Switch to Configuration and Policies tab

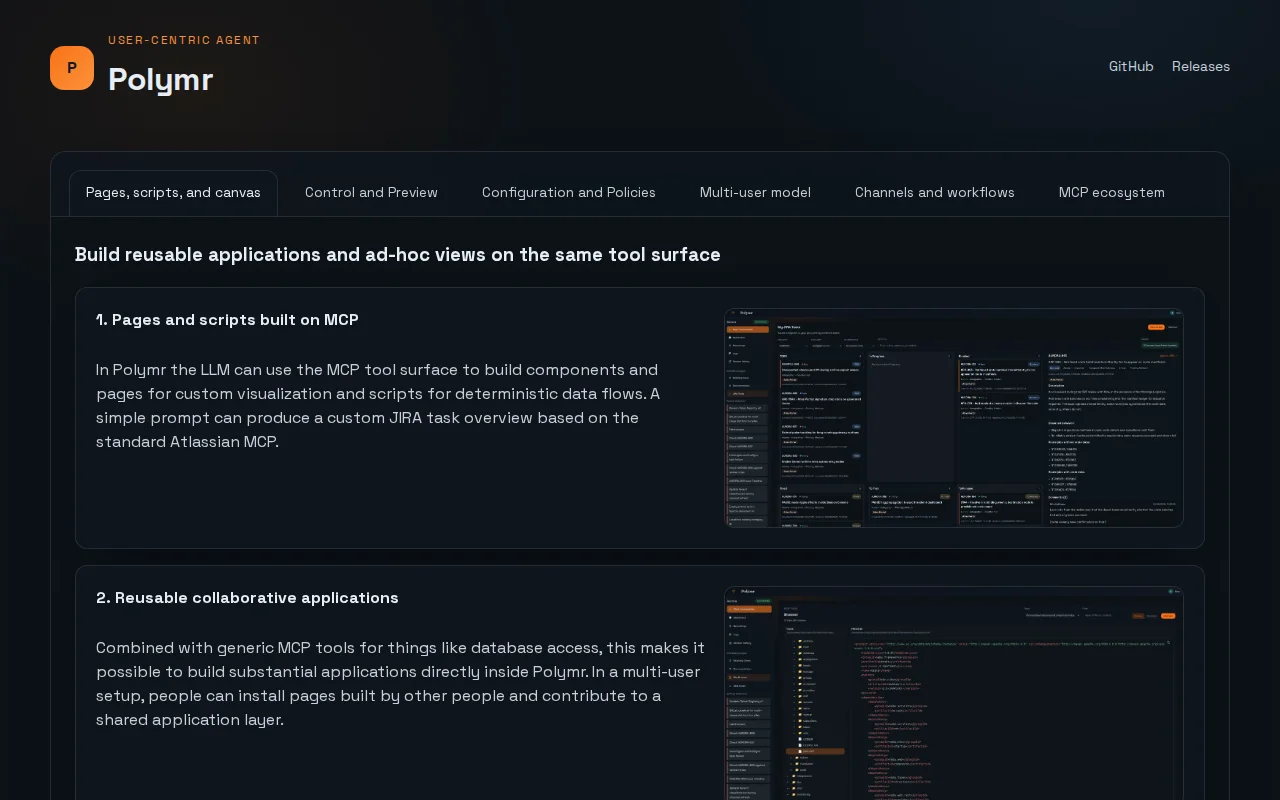click(569, 192)
